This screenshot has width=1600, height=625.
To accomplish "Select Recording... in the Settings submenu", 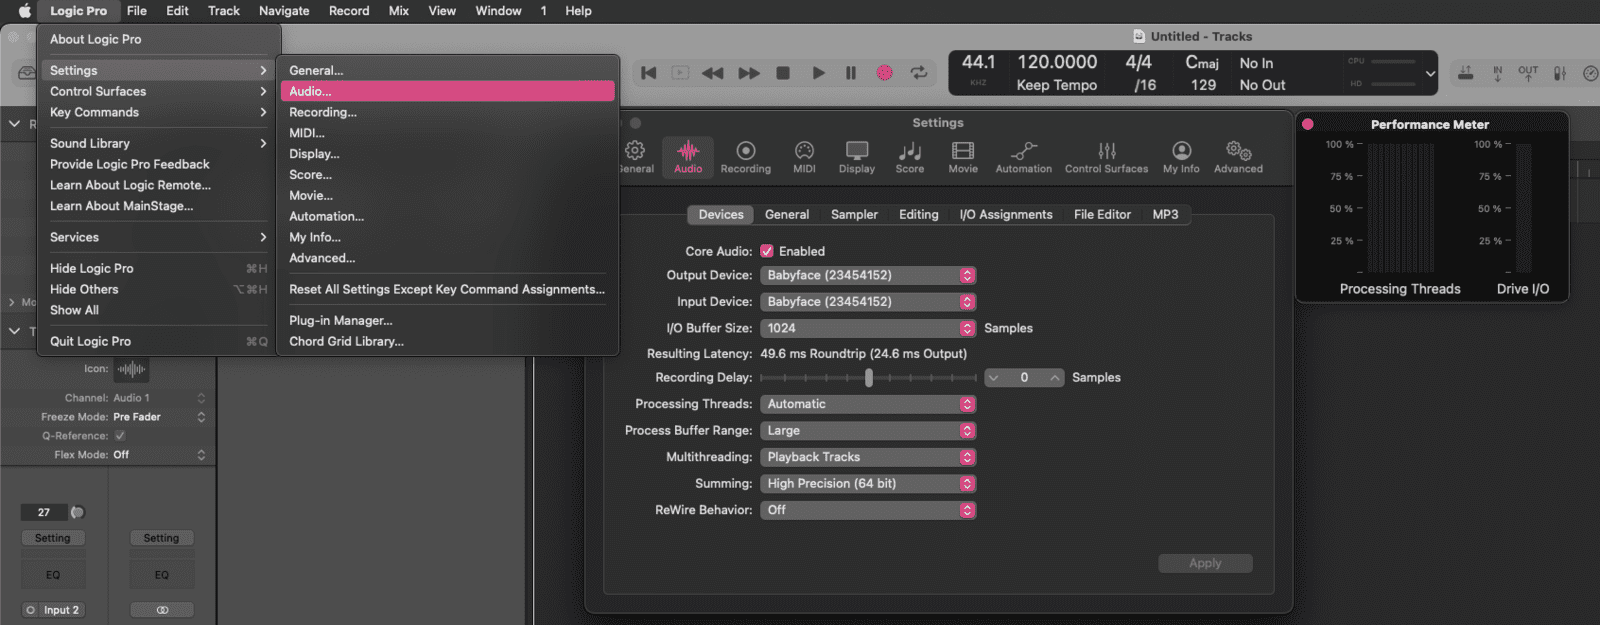I will [446, 112].
